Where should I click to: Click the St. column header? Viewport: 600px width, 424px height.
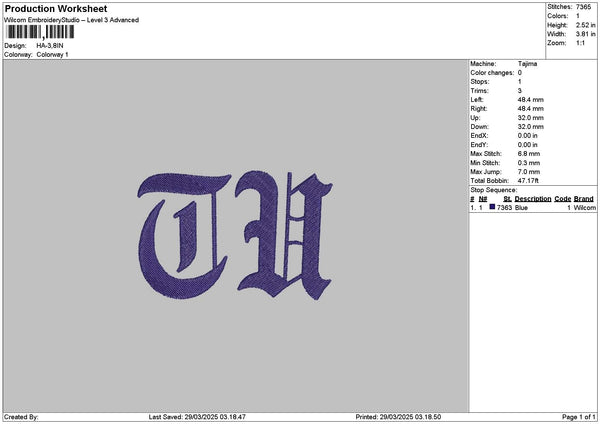click(x=507, y=199)
